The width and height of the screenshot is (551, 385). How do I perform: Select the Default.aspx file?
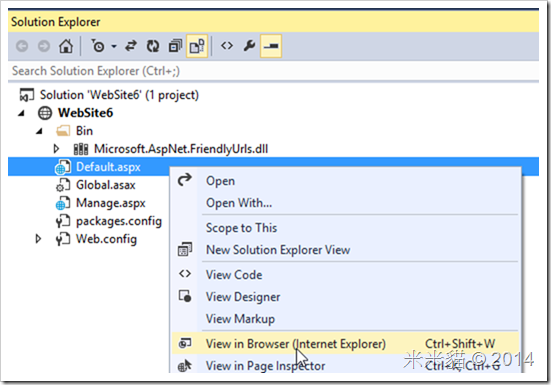108,167
